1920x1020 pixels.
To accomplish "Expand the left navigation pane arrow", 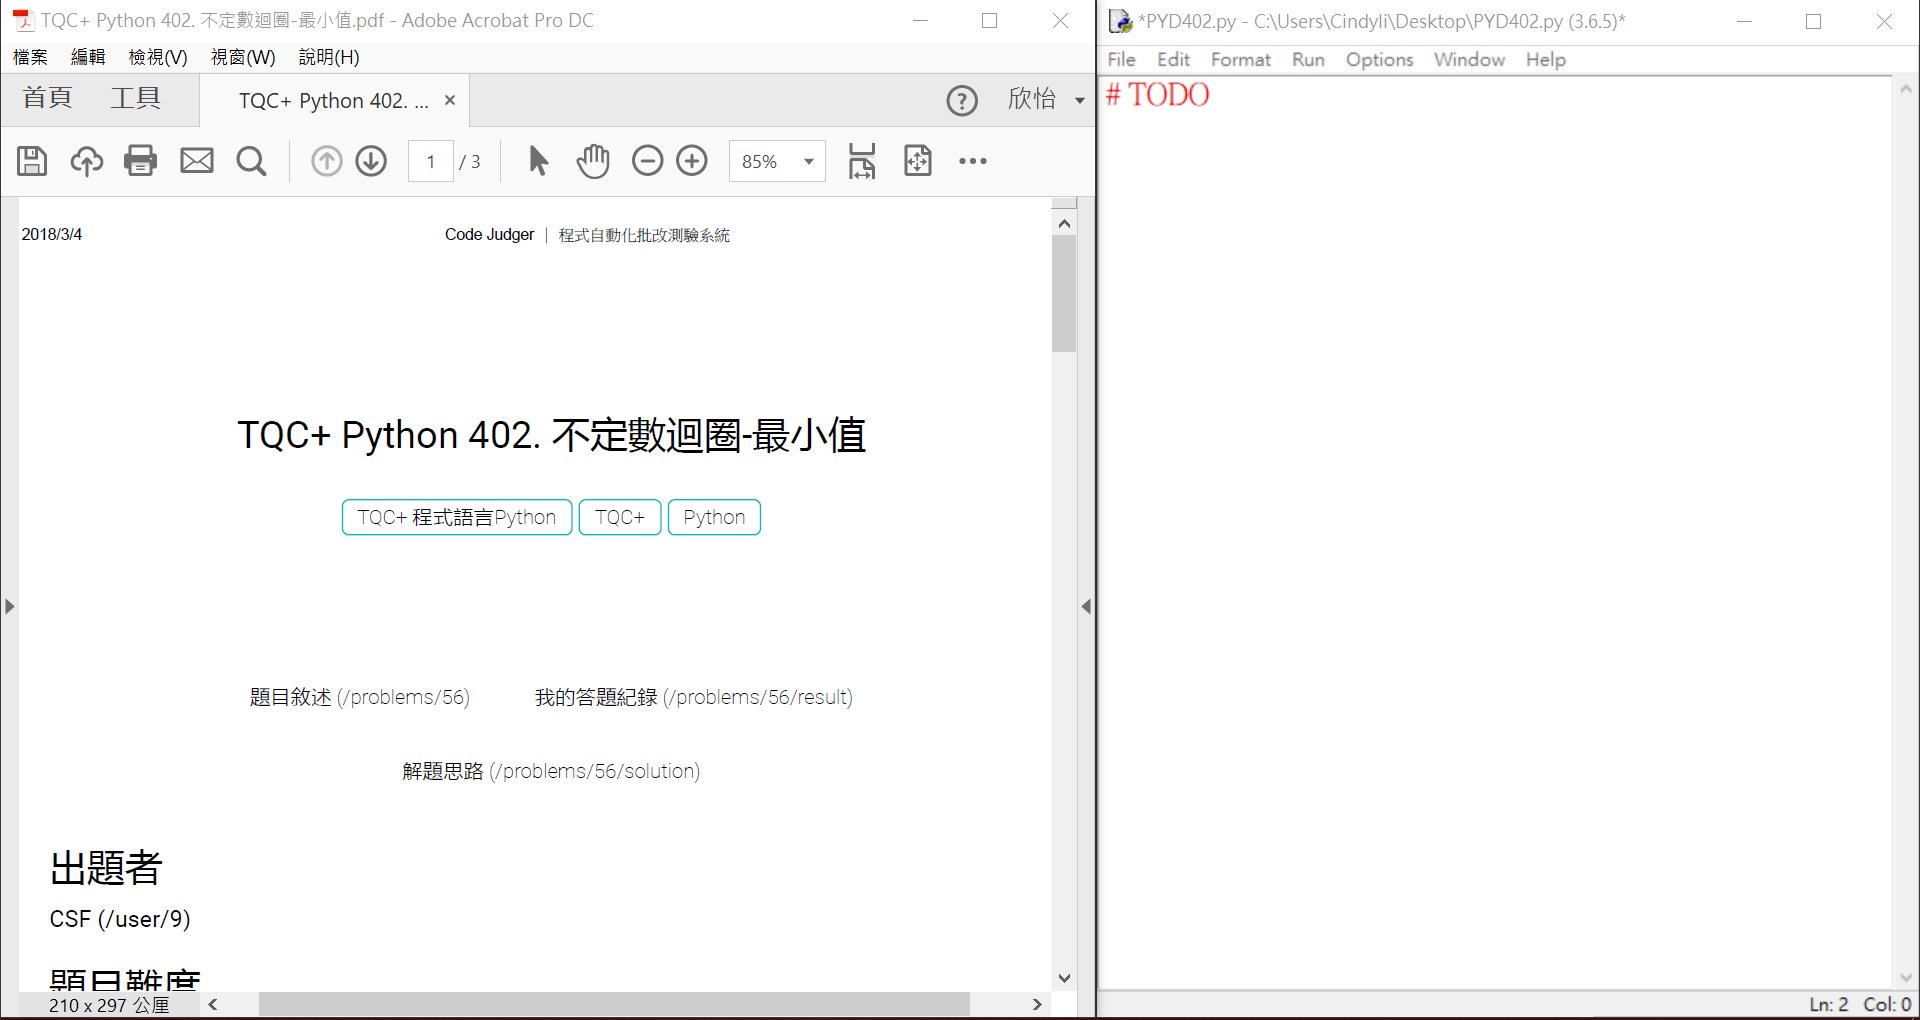I will click(9, 606).
